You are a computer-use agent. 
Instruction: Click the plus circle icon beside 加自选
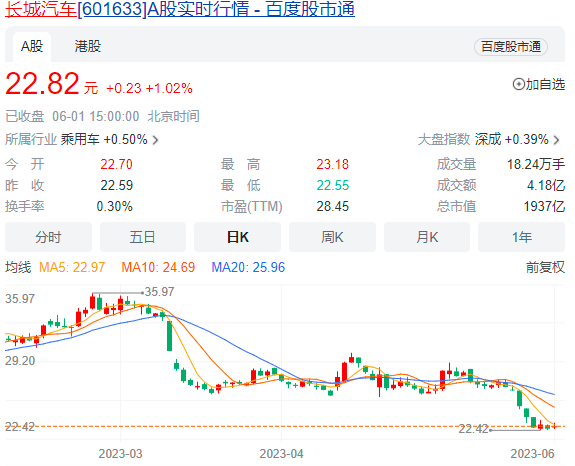pos(519,84)
